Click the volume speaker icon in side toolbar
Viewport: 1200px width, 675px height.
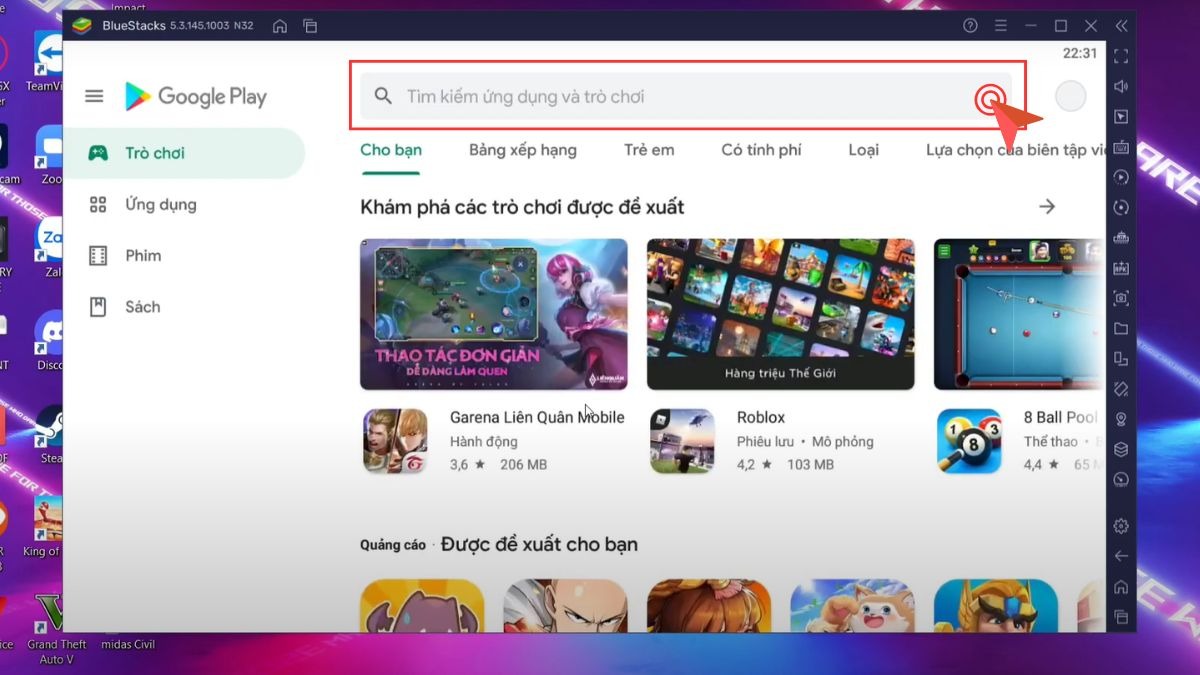click(1121, 86)
